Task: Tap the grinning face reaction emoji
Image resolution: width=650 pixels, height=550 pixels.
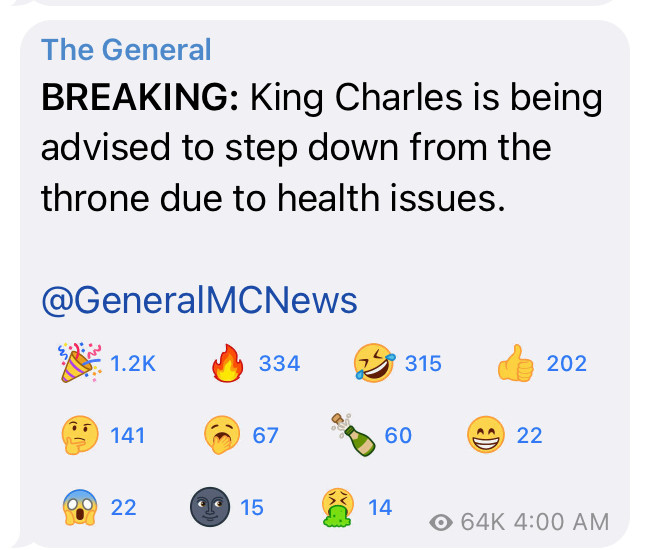Action: pyautogui.click(x=487, y=435)
